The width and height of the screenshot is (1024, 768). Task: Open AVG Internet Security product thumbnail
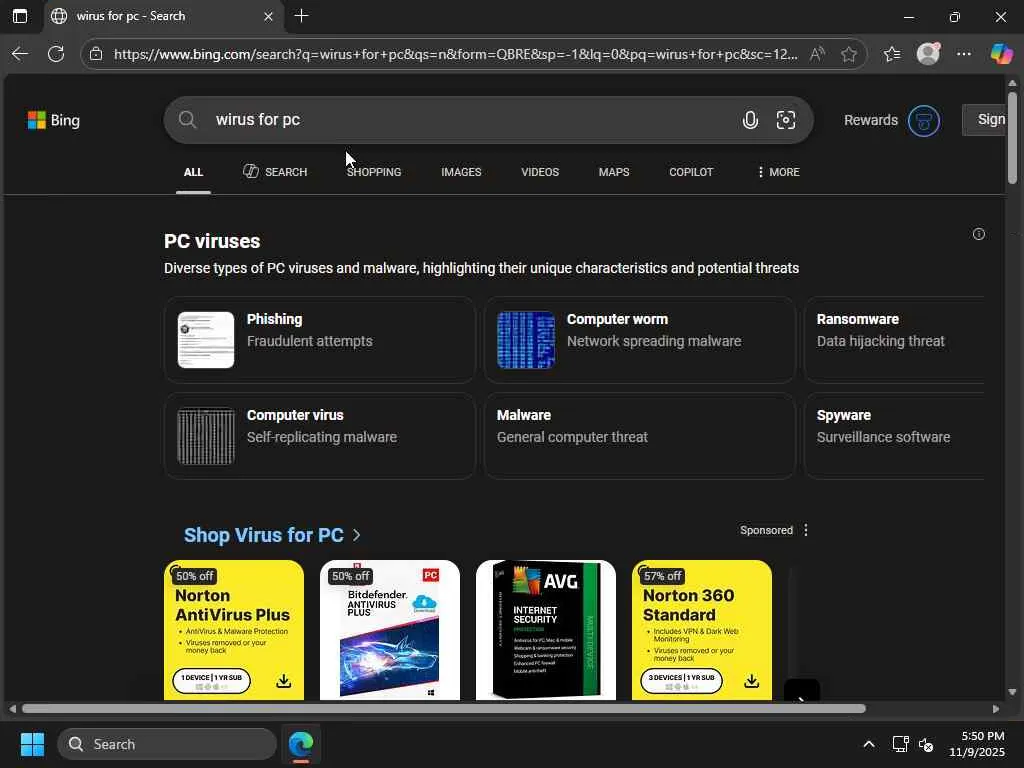[546, 630]
